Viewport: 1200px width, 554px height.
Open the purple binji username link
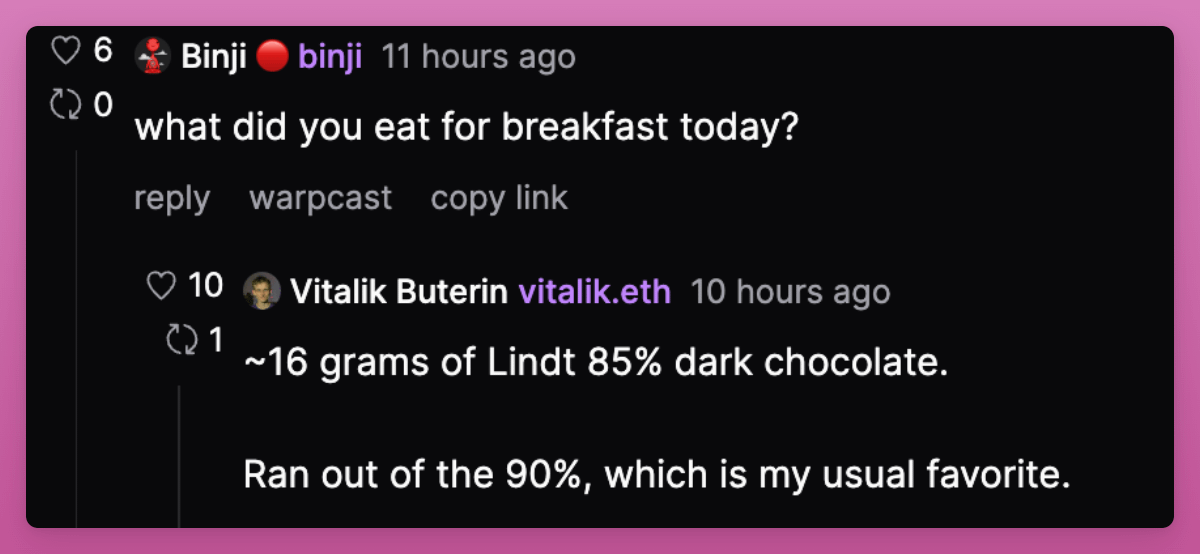pyautogui.click(x=331, y=57)
